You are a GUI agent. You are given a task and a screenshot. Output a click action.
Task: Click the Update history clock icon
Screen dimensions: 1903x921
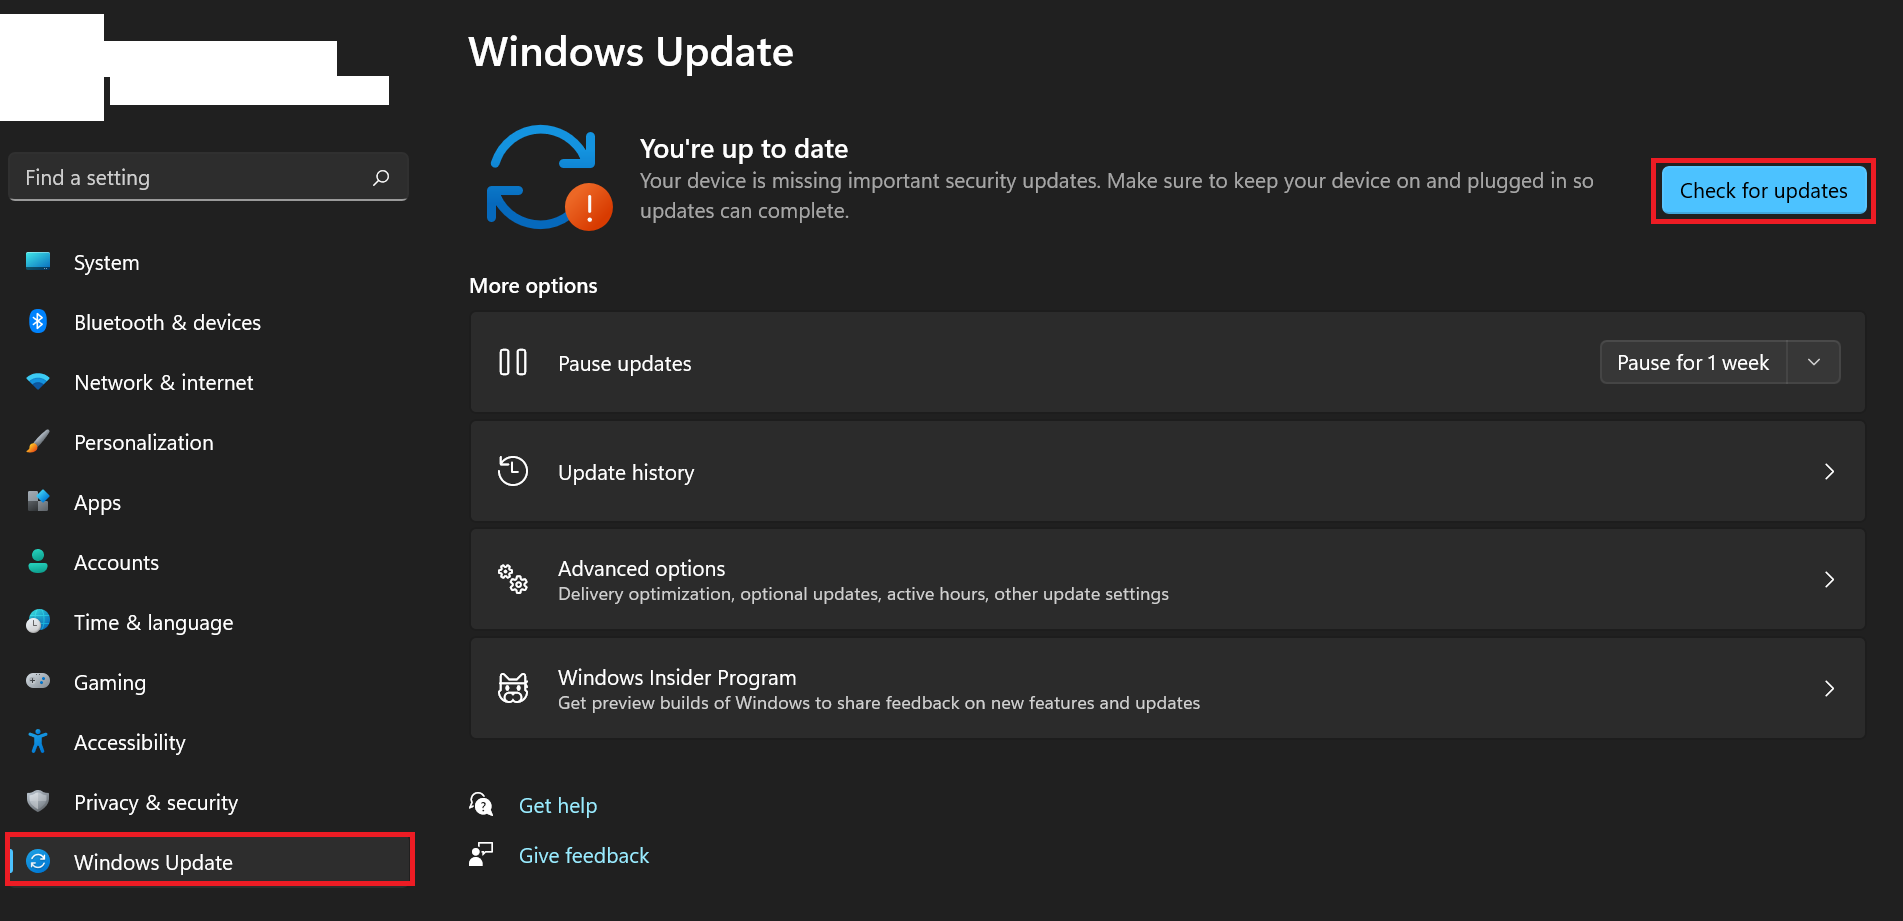513,471
